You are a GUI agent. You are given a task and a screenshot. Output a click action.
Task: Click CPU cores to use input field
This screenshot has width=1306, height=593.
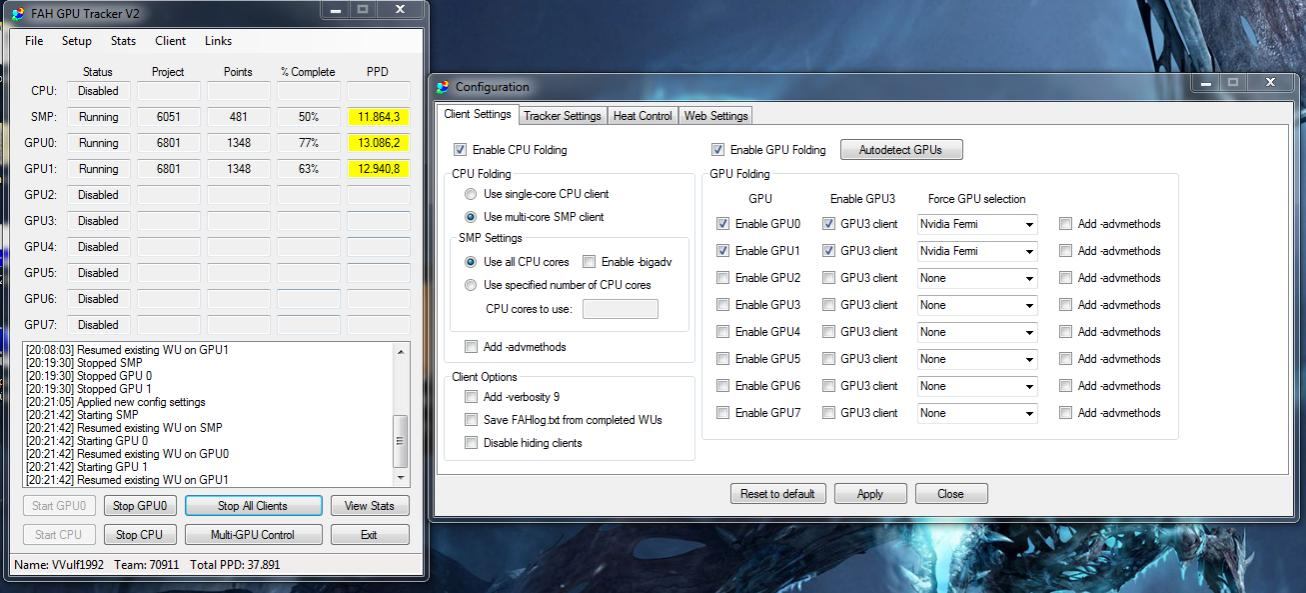tap(620, 309)
